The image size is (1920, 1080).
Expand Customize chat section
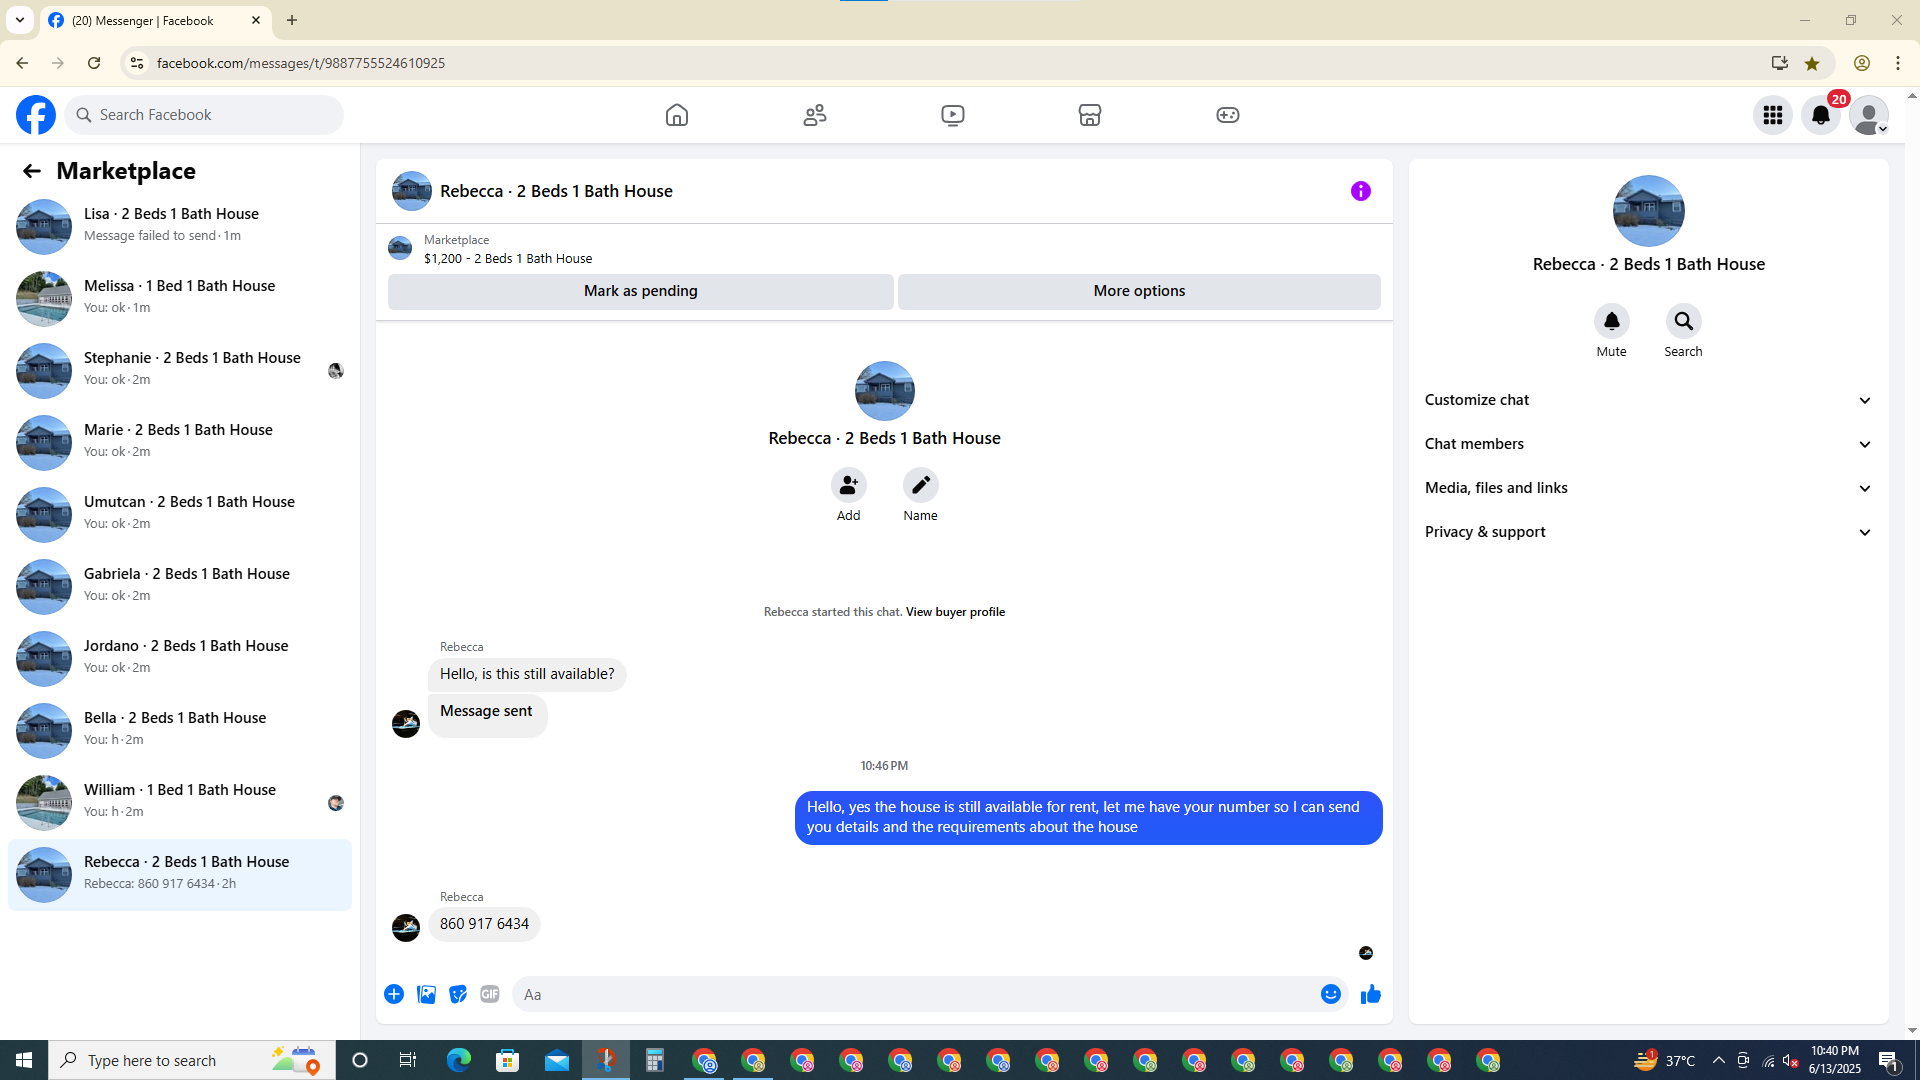(x=1648, y=400)
